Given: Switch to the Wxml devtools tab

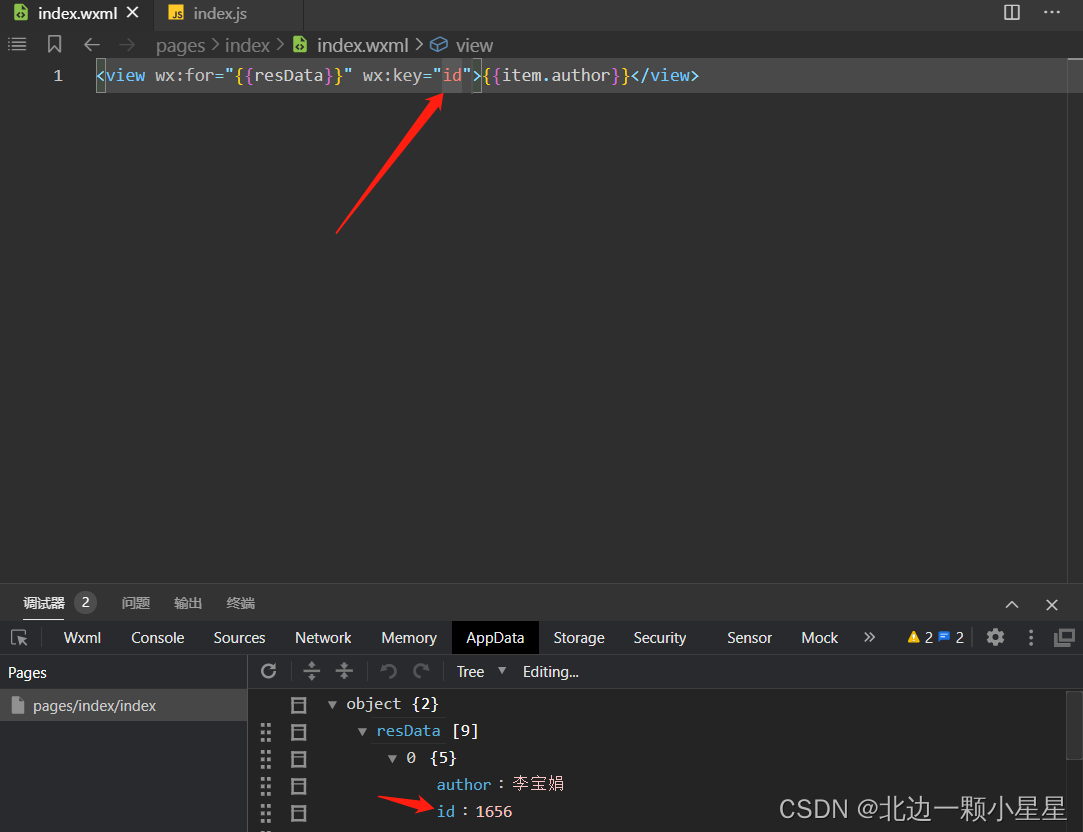Looking at the screenshot, I should click(82, 637).
